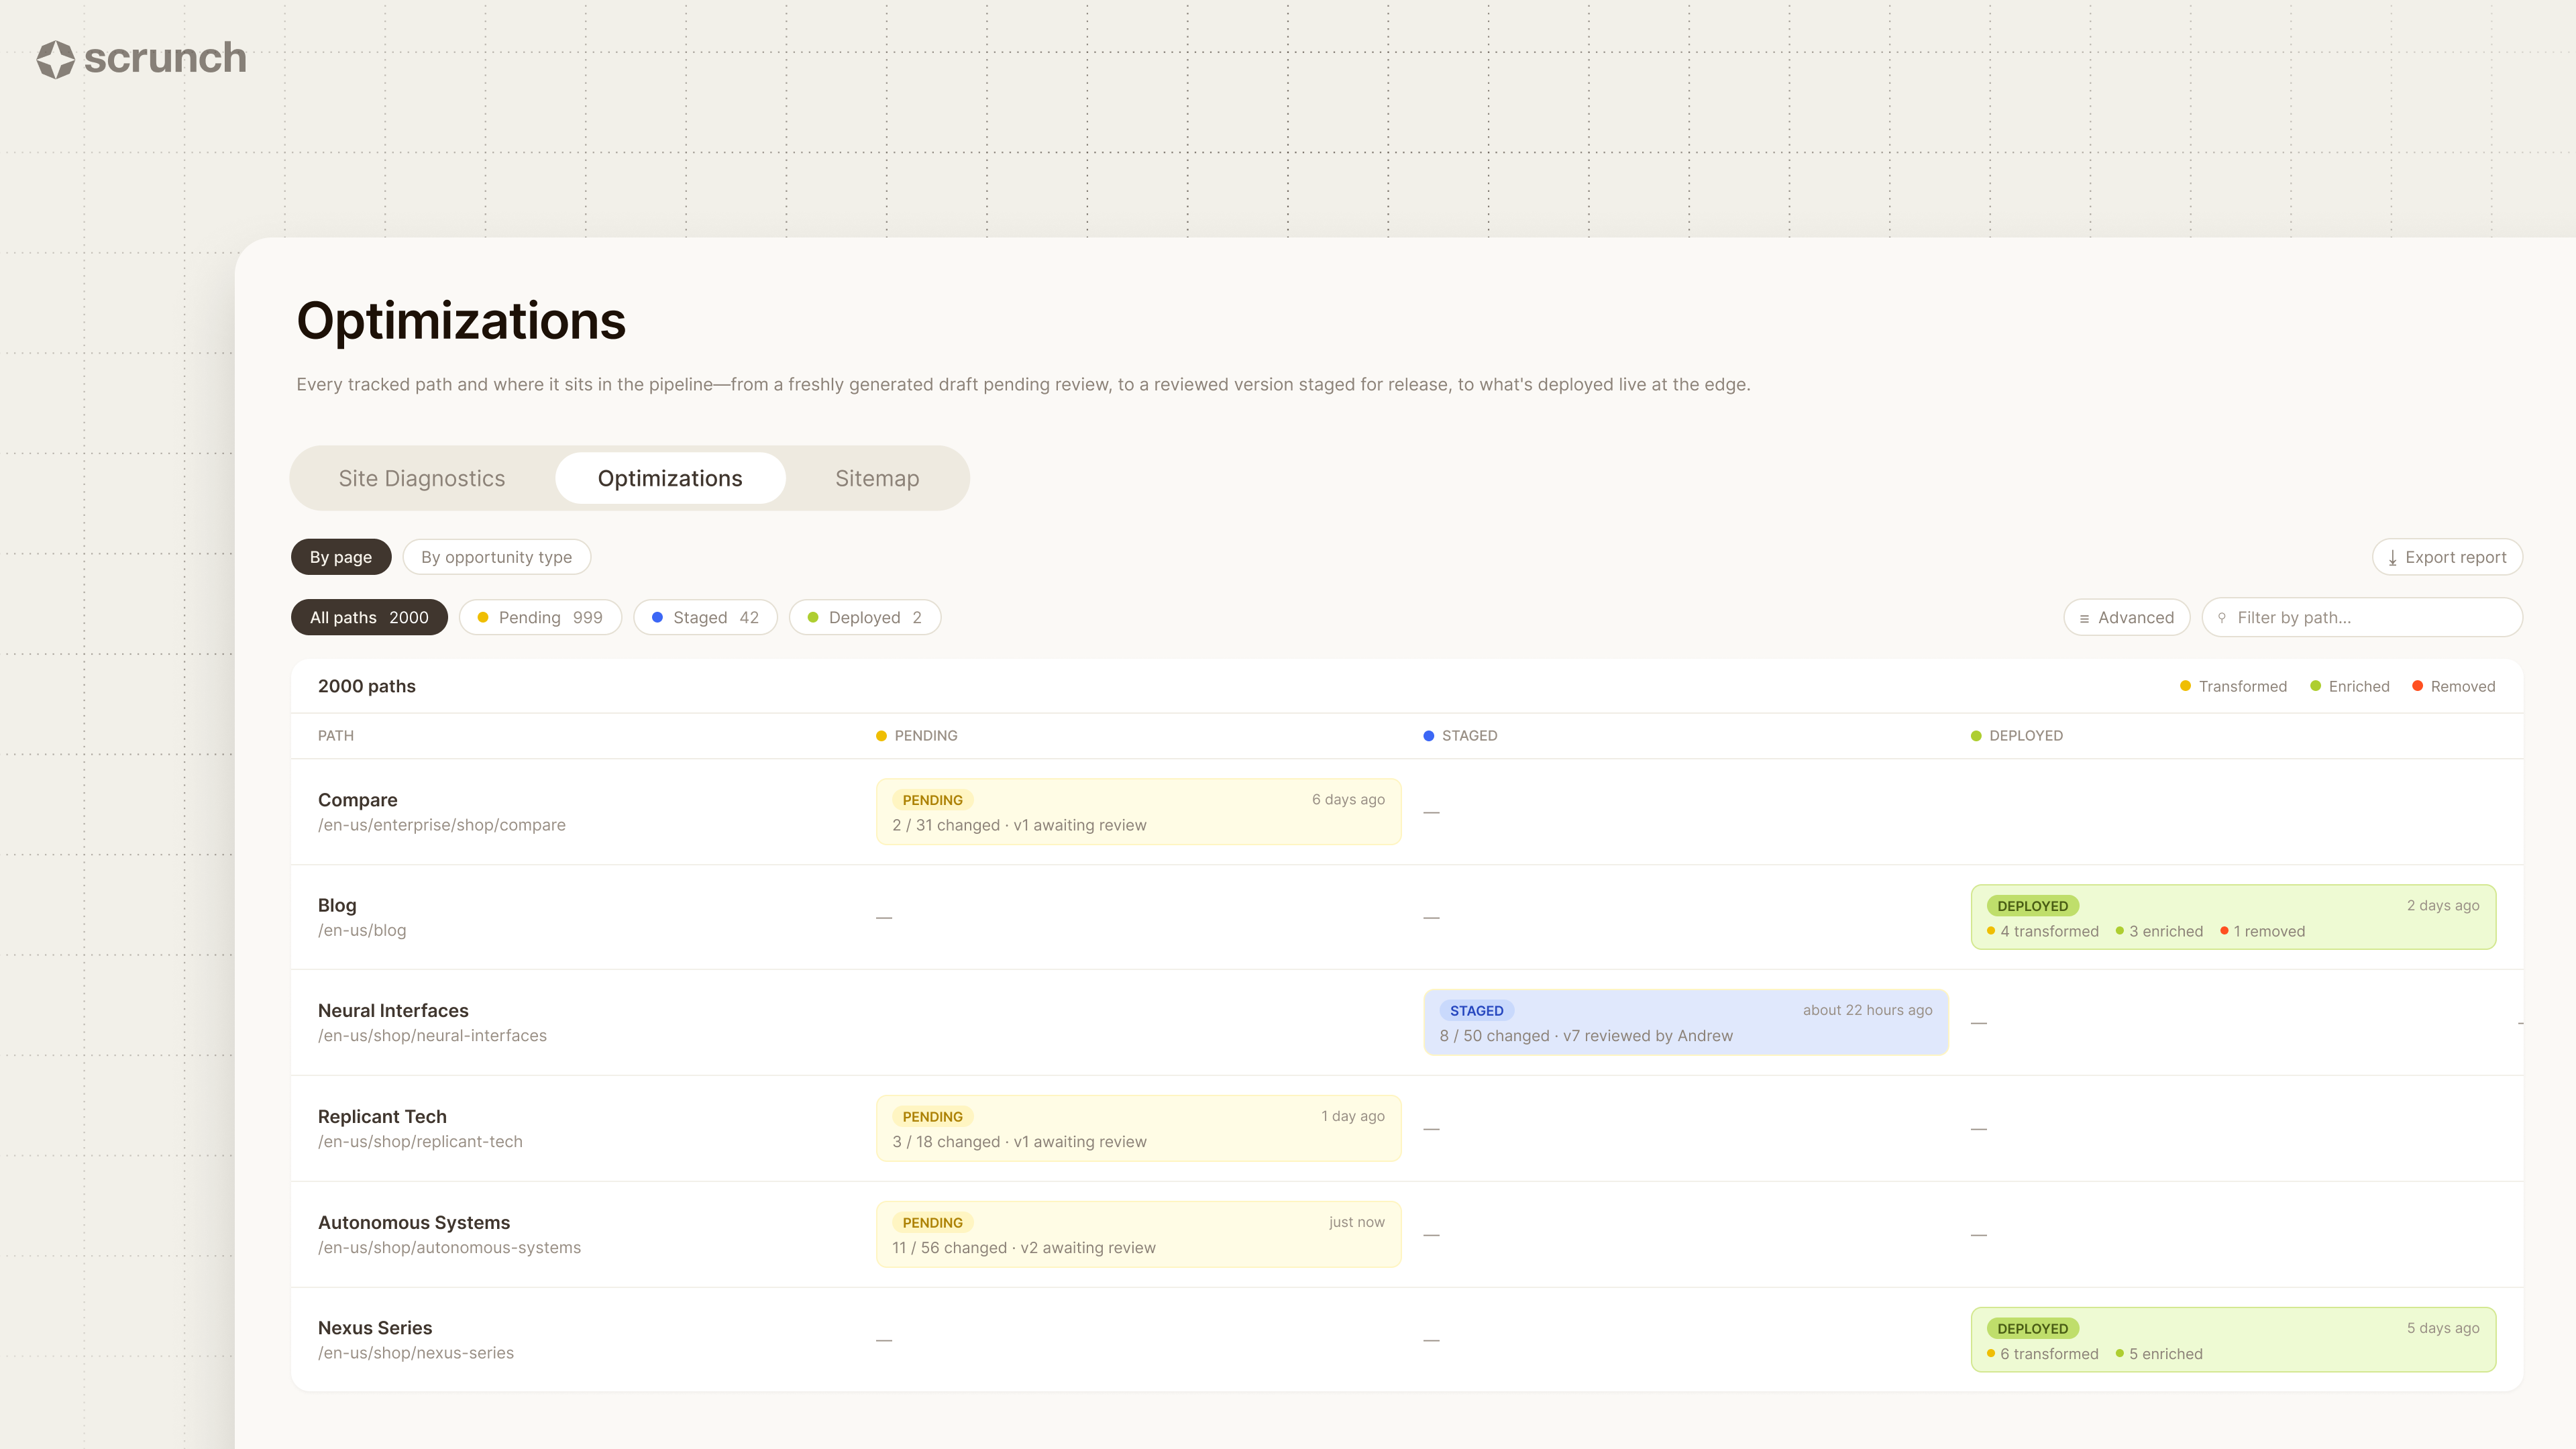
Task: Open the Nexus Series path row
Action: [1407, 1339]
